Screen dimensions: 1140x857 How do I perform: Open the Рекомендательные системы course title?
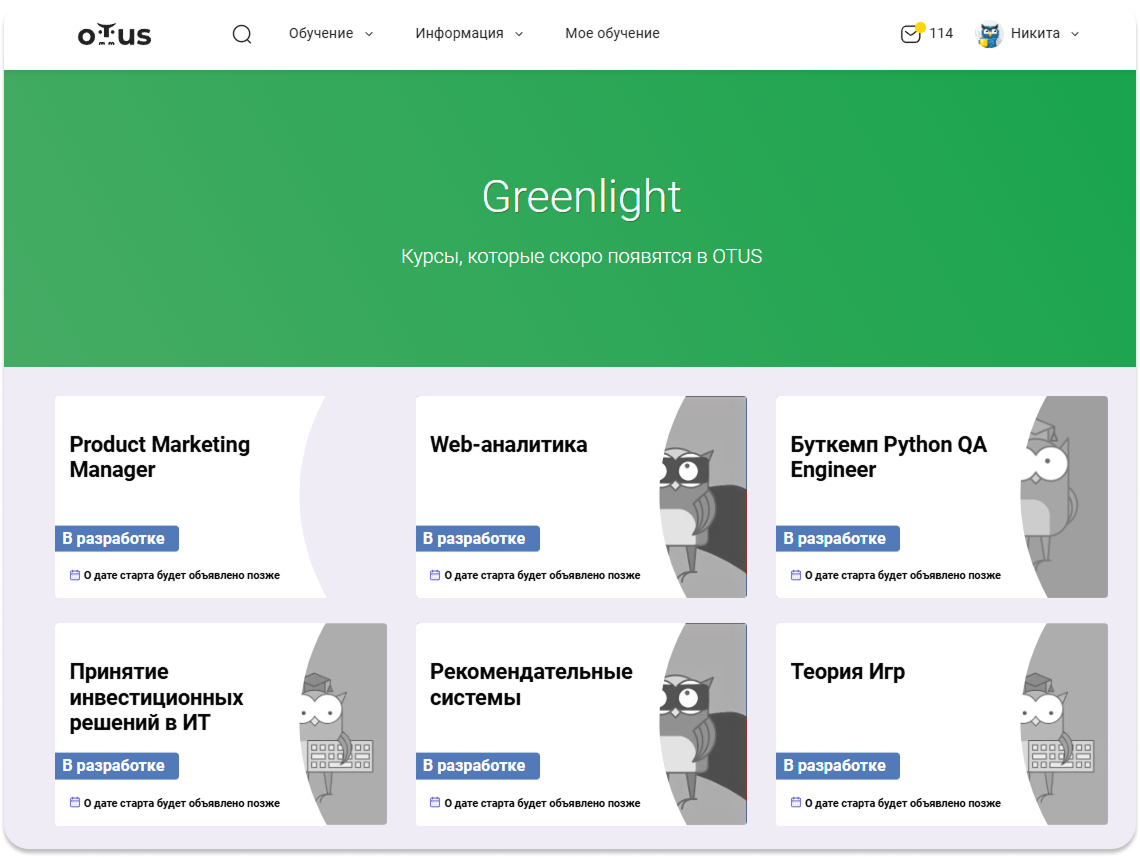tap(531, 684)
